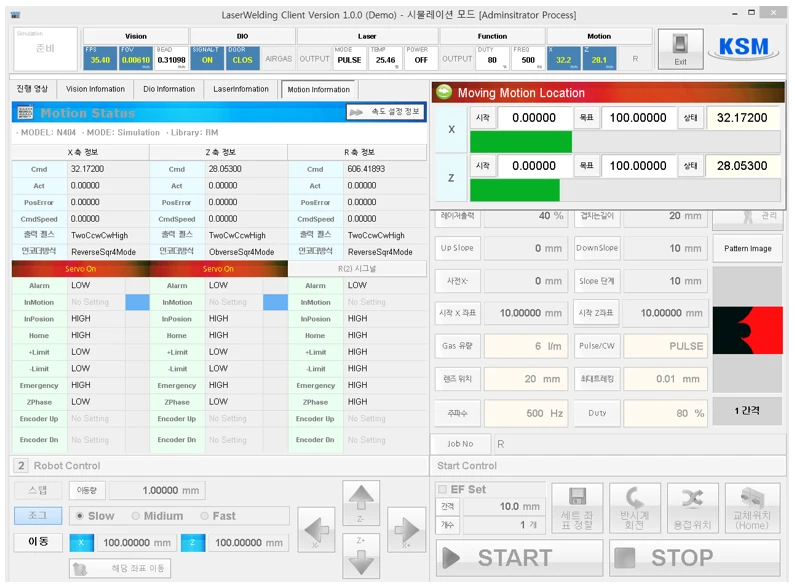Image resolution: width=795 pixels, height=588 pixels.
Task: Click the 용접위치 shuffle icon button
Action: click(693, 508)
